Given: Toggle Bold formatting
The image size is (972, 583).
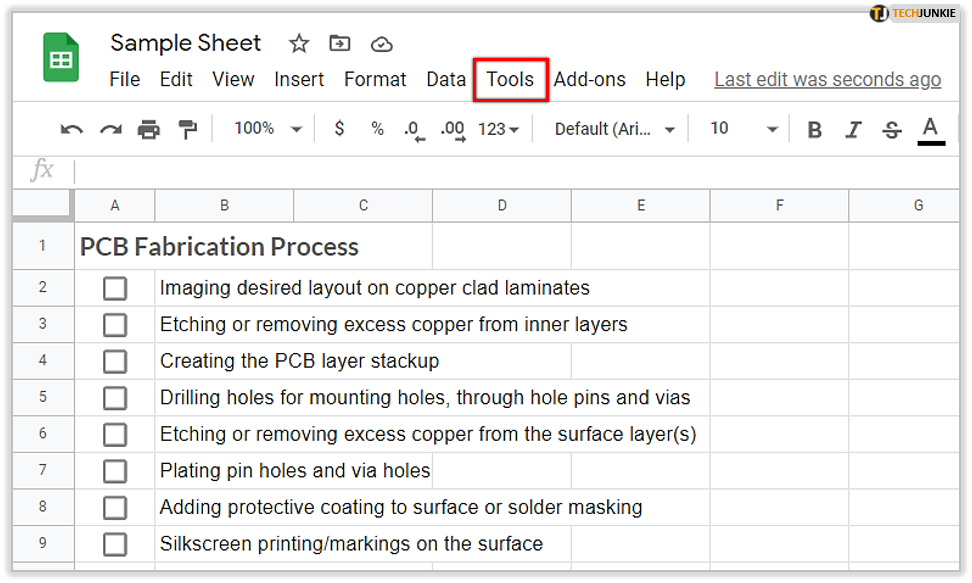Looking at the screenshot, I should coord(815,129).
